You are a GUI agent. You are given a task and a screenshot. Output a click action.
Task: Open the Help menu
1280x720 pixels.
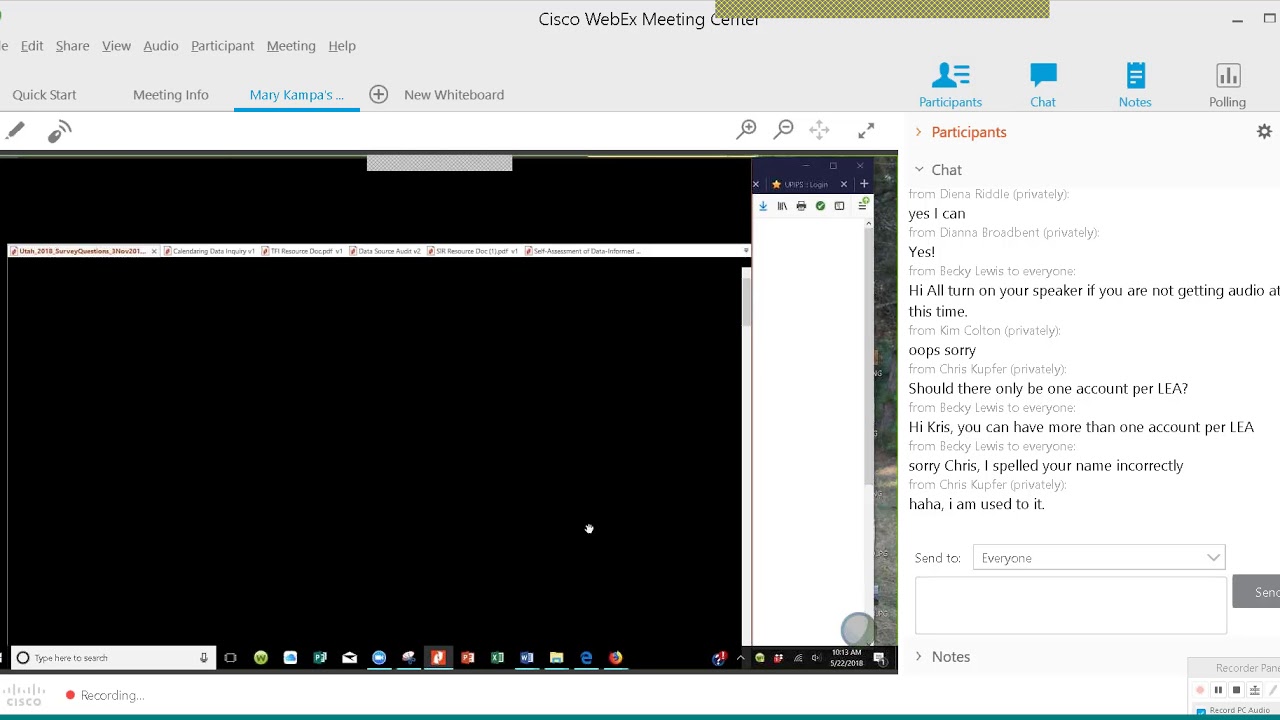point(342,46)
